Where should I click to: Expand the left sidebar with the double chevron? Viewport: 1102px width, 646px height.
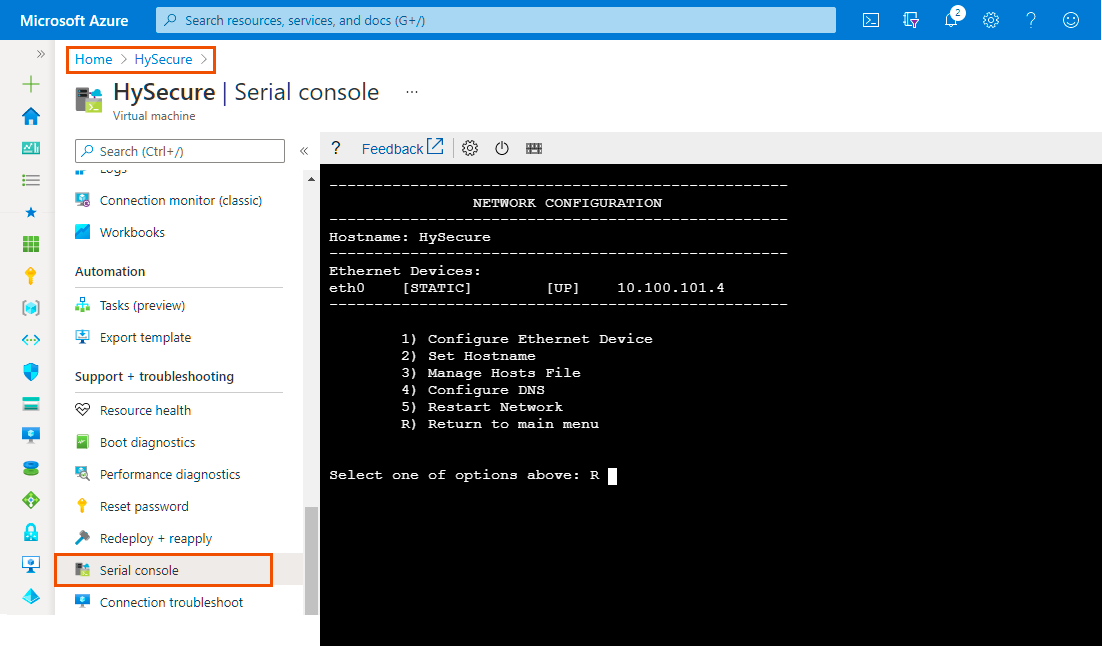(41, 54)
